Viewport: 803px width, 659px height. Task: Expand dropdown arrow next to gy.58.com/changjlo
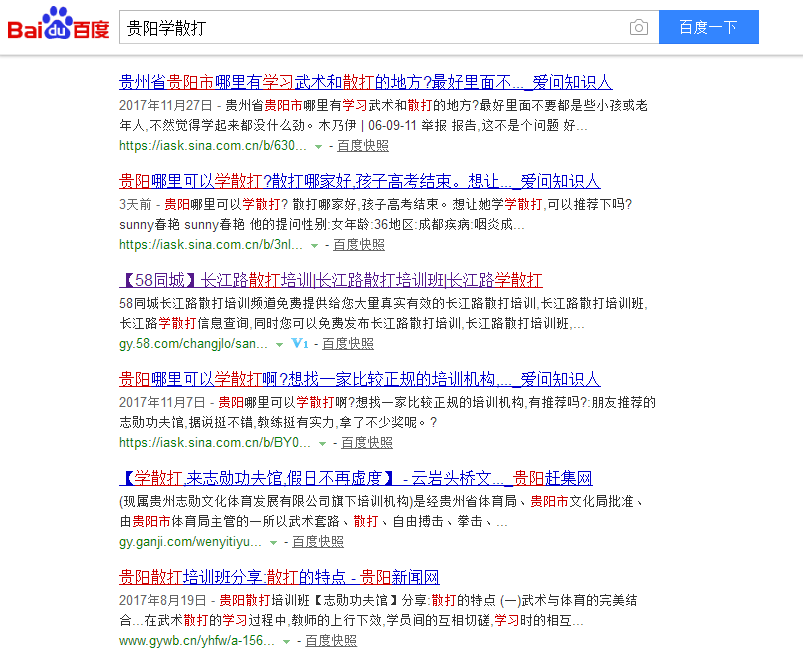pos(279,345)
